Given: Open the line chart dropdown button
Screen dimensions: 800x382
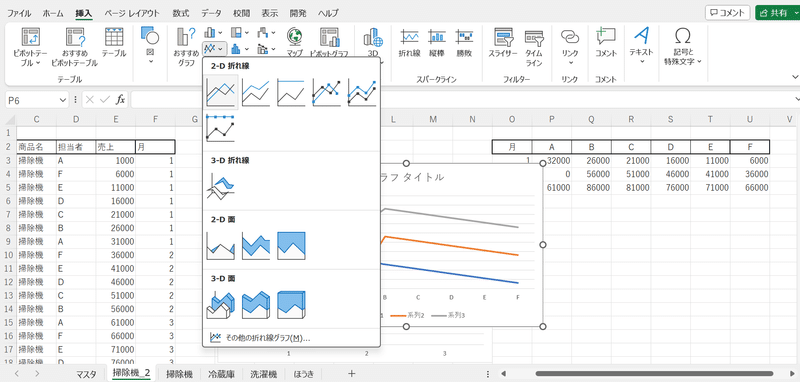Looking at the screenshot, I should tap(215, 48).
